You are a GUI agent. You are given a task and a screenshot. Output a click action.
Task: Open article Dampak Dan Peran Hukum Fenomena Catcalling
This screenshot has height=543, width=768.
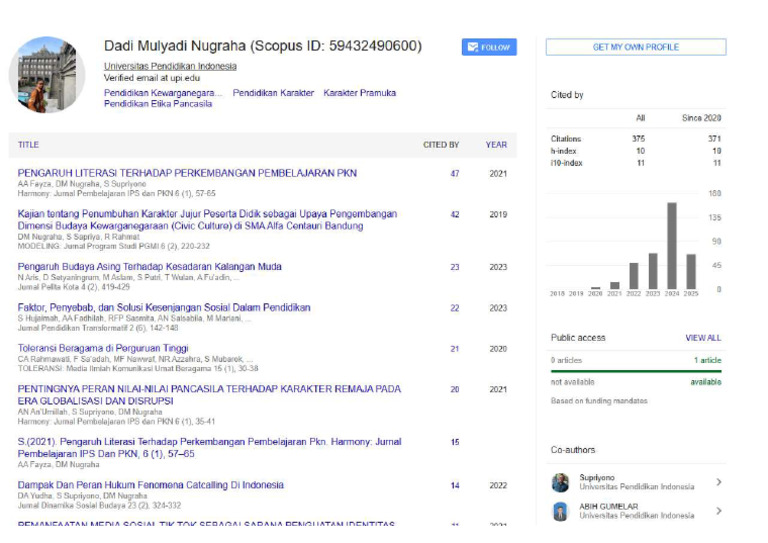[150, 485]
